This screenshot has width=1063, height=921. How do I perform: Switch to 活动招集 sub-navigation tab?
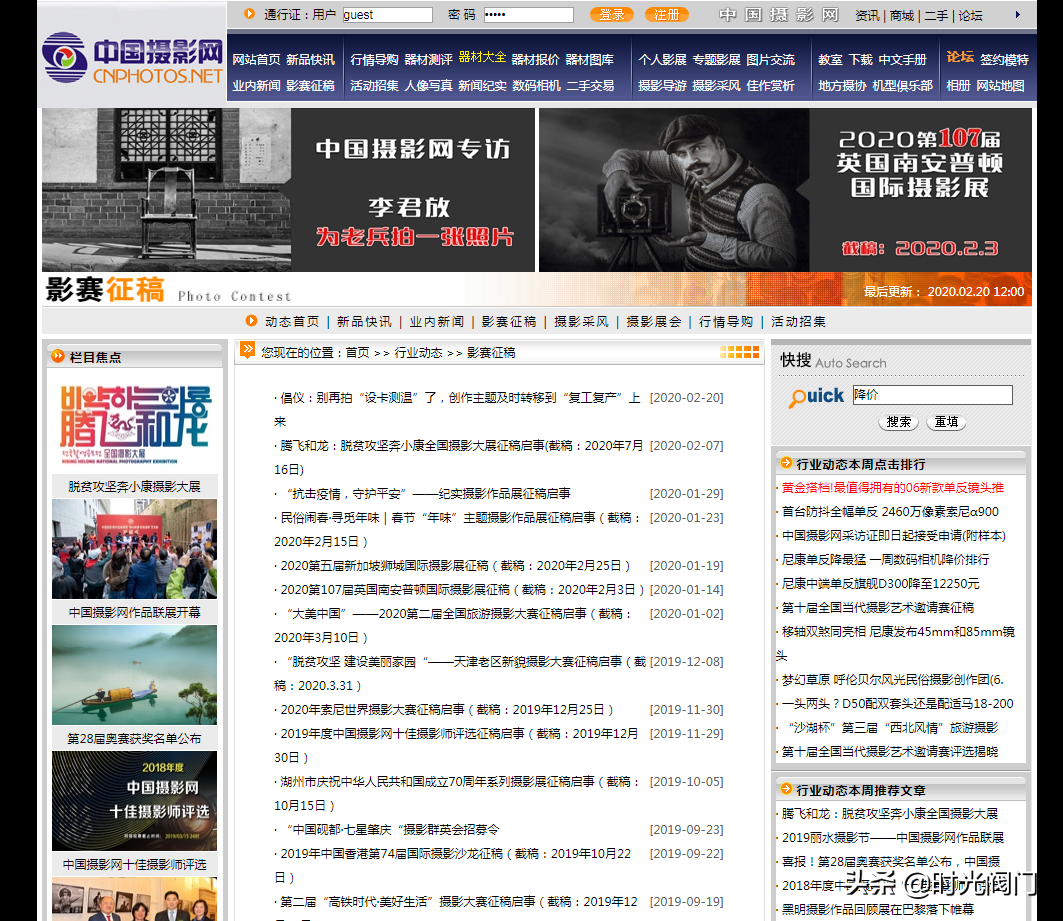tap(798, 321)
